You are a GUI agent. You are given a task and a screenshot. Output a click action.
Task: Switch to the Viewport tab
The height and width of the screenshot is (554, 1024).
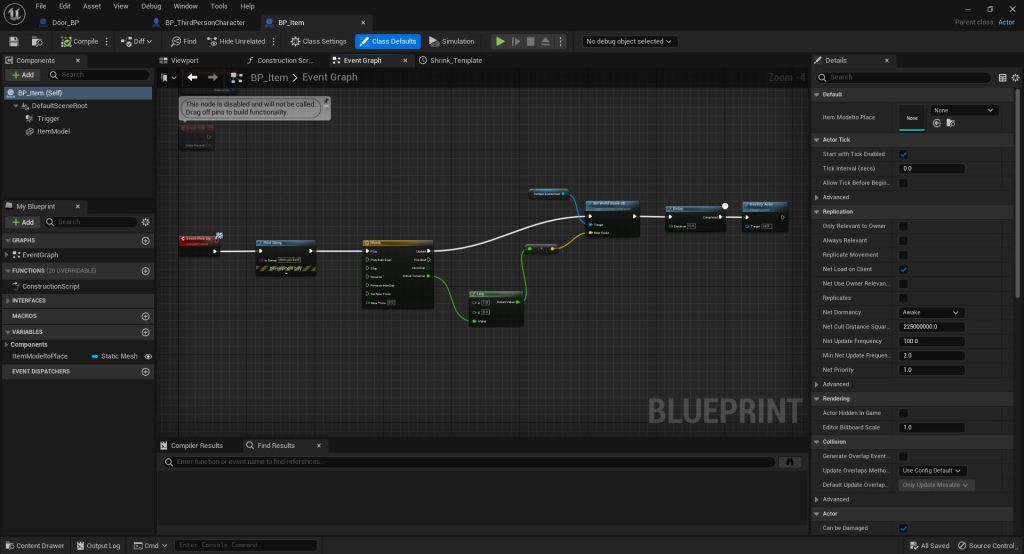point(185,60)
